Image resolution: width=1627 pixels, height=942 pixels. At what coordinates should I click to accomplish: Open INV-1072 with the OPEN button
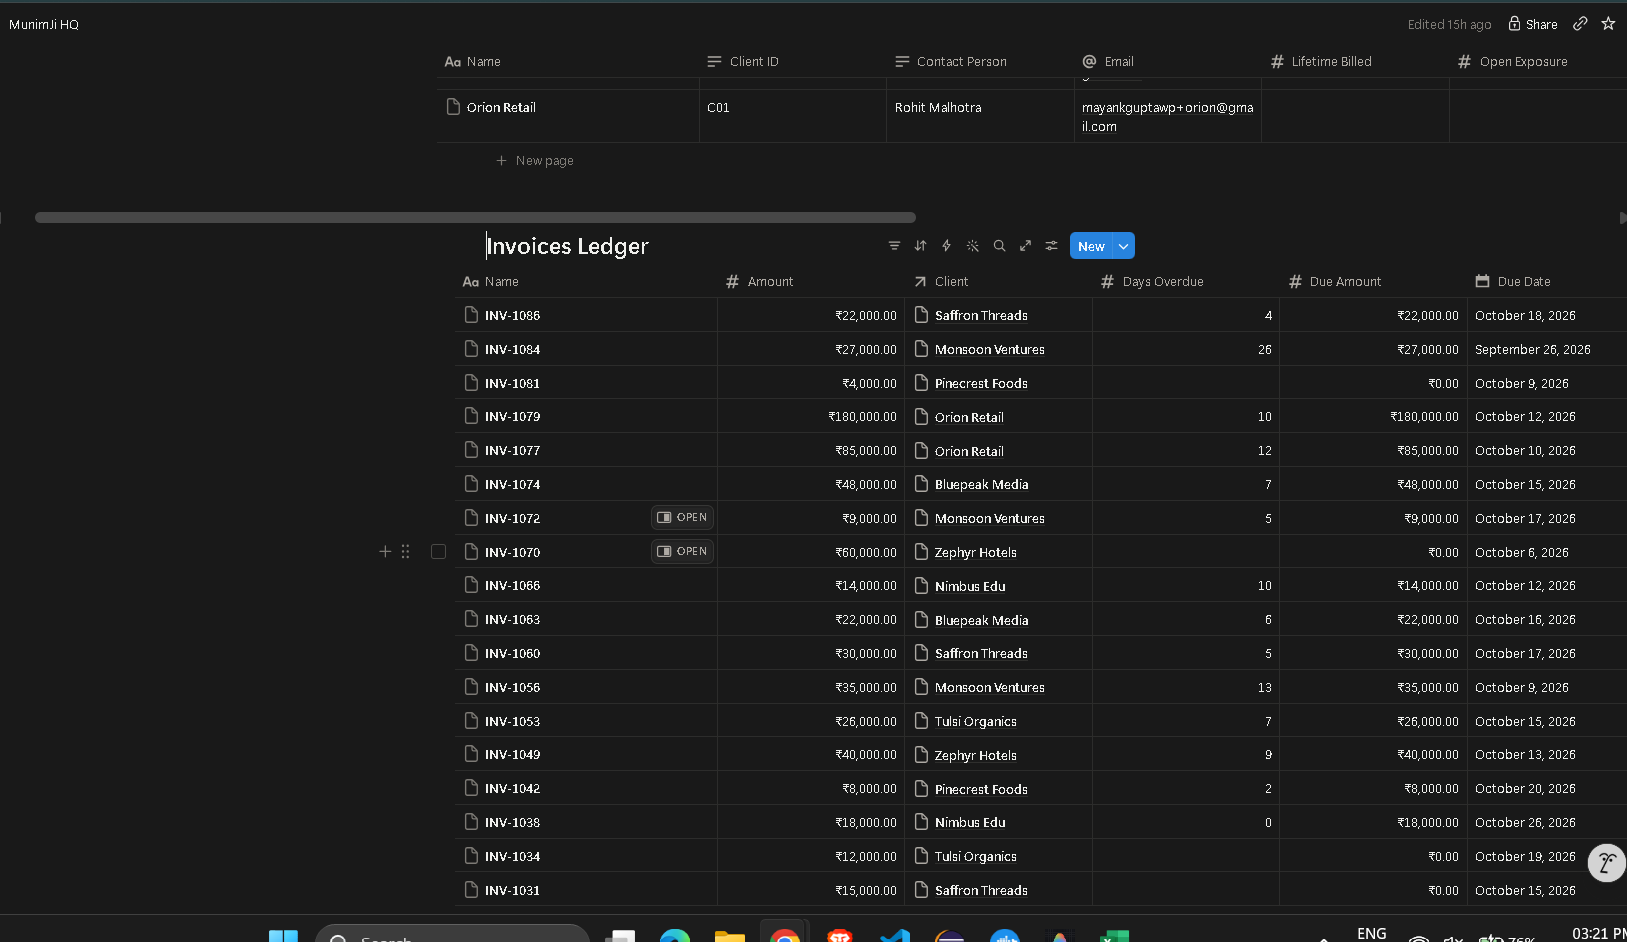683,518
